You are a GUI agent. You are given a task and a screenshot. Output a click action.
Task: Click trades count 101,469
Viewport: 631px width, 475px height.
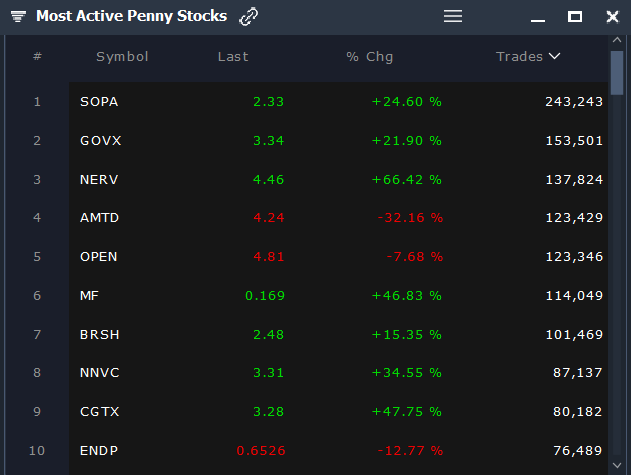tap(574, 335)
